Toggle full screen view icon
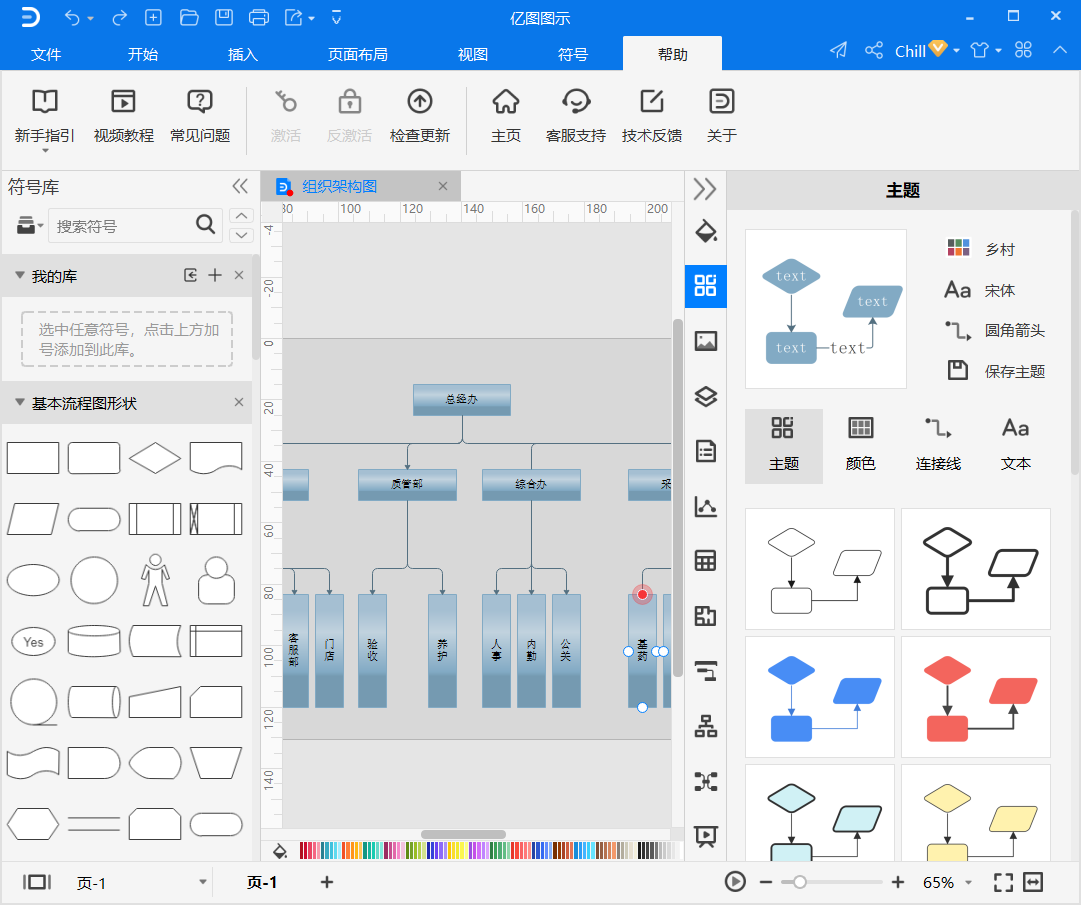 1003,882
